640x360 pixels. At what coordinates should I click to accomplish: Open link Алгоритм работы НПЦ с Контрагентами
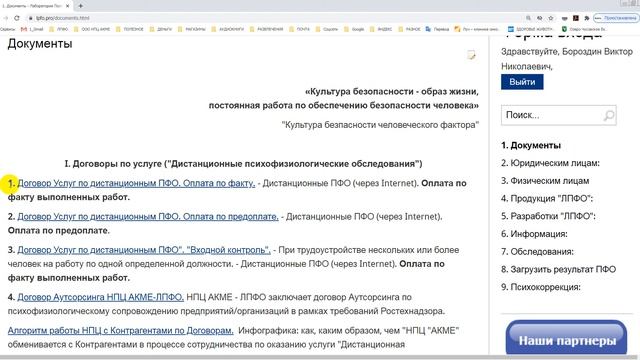click(x=121, y=330)
